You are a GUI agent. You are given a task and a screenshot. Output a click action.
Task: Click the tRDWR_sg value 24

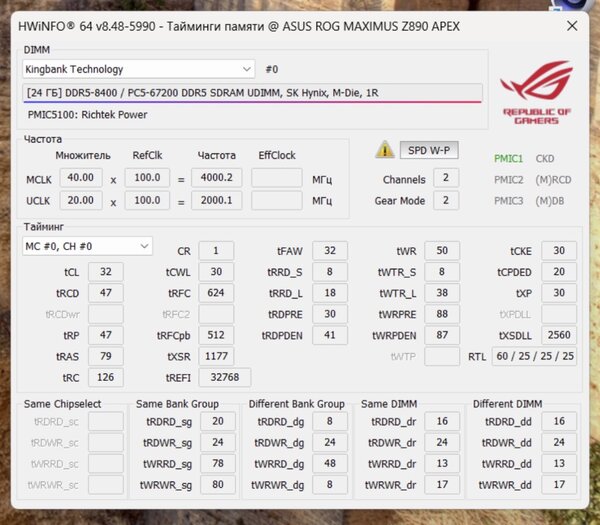[218, 442]
